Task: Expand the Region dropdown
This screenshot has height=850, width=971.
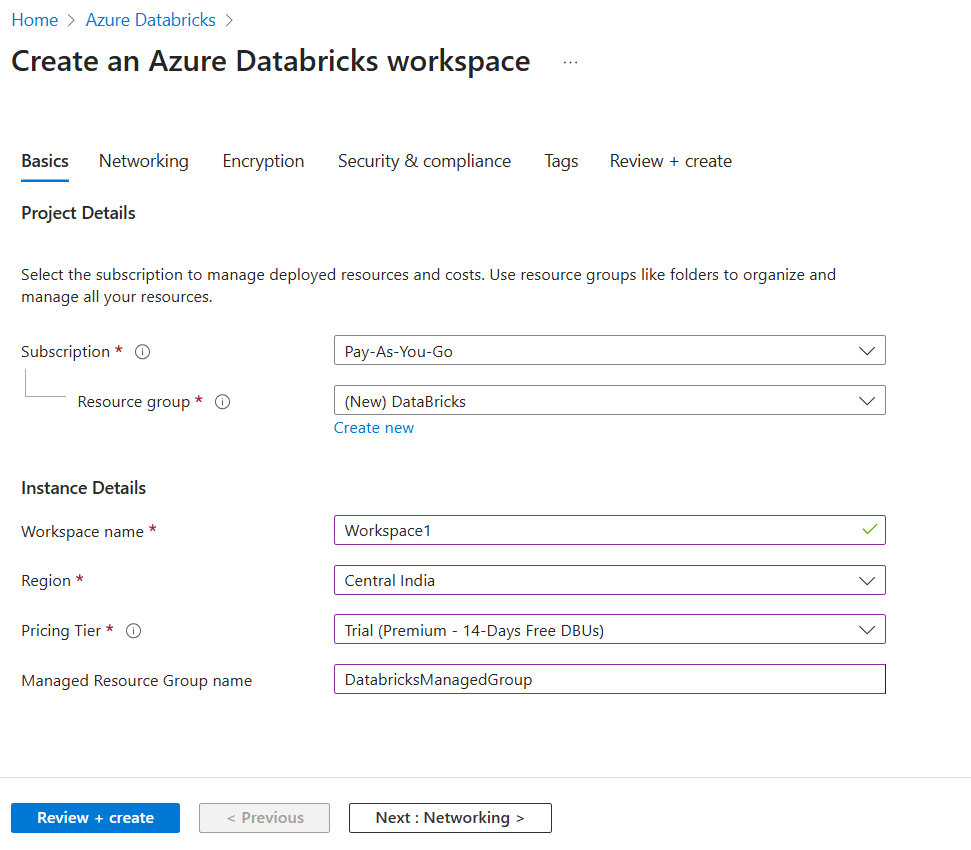Action: tap(609, 580)
